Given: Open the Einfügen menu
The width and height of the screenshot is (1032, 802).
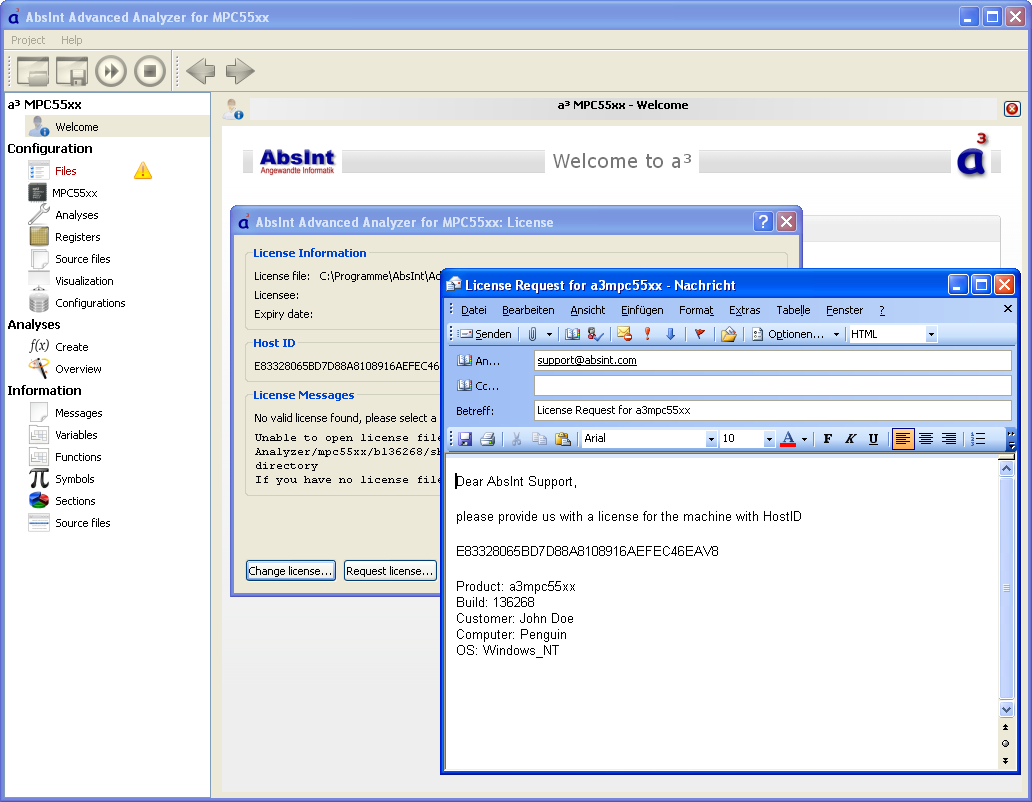Looking at the screenshot, I should (642, 311).
